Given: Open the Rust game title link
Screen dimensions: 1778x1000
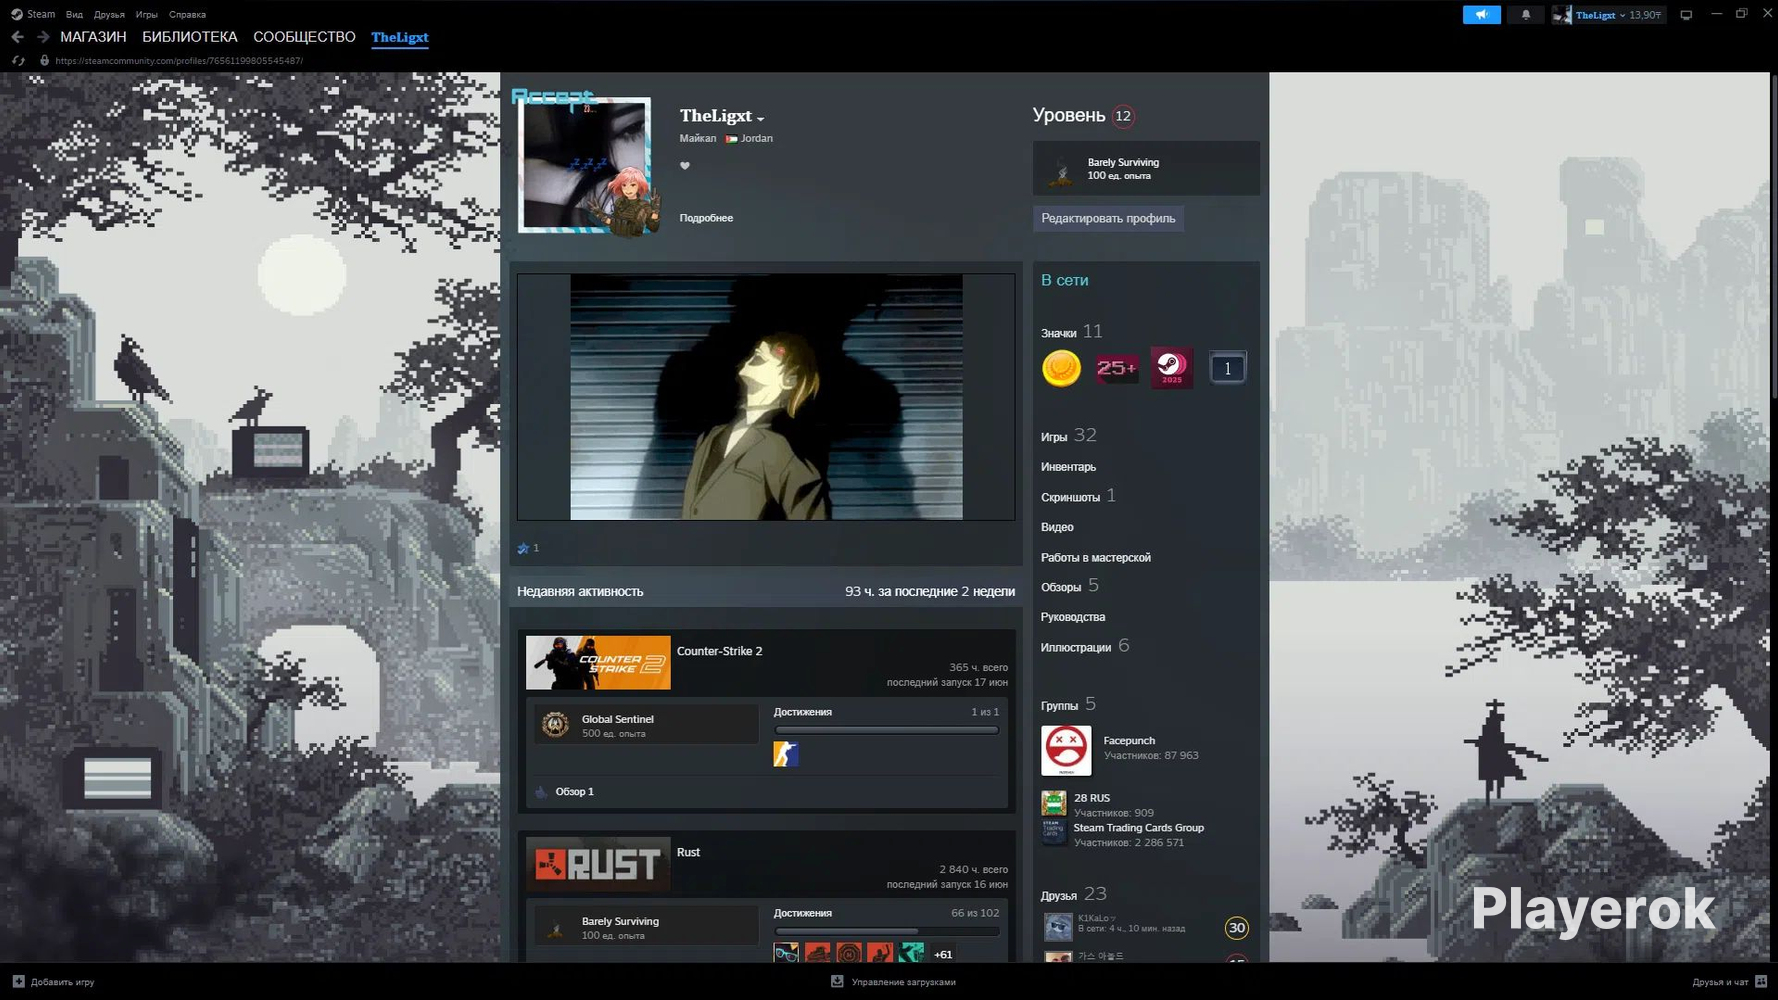Looking at the screenshot, I should point(688,852).
